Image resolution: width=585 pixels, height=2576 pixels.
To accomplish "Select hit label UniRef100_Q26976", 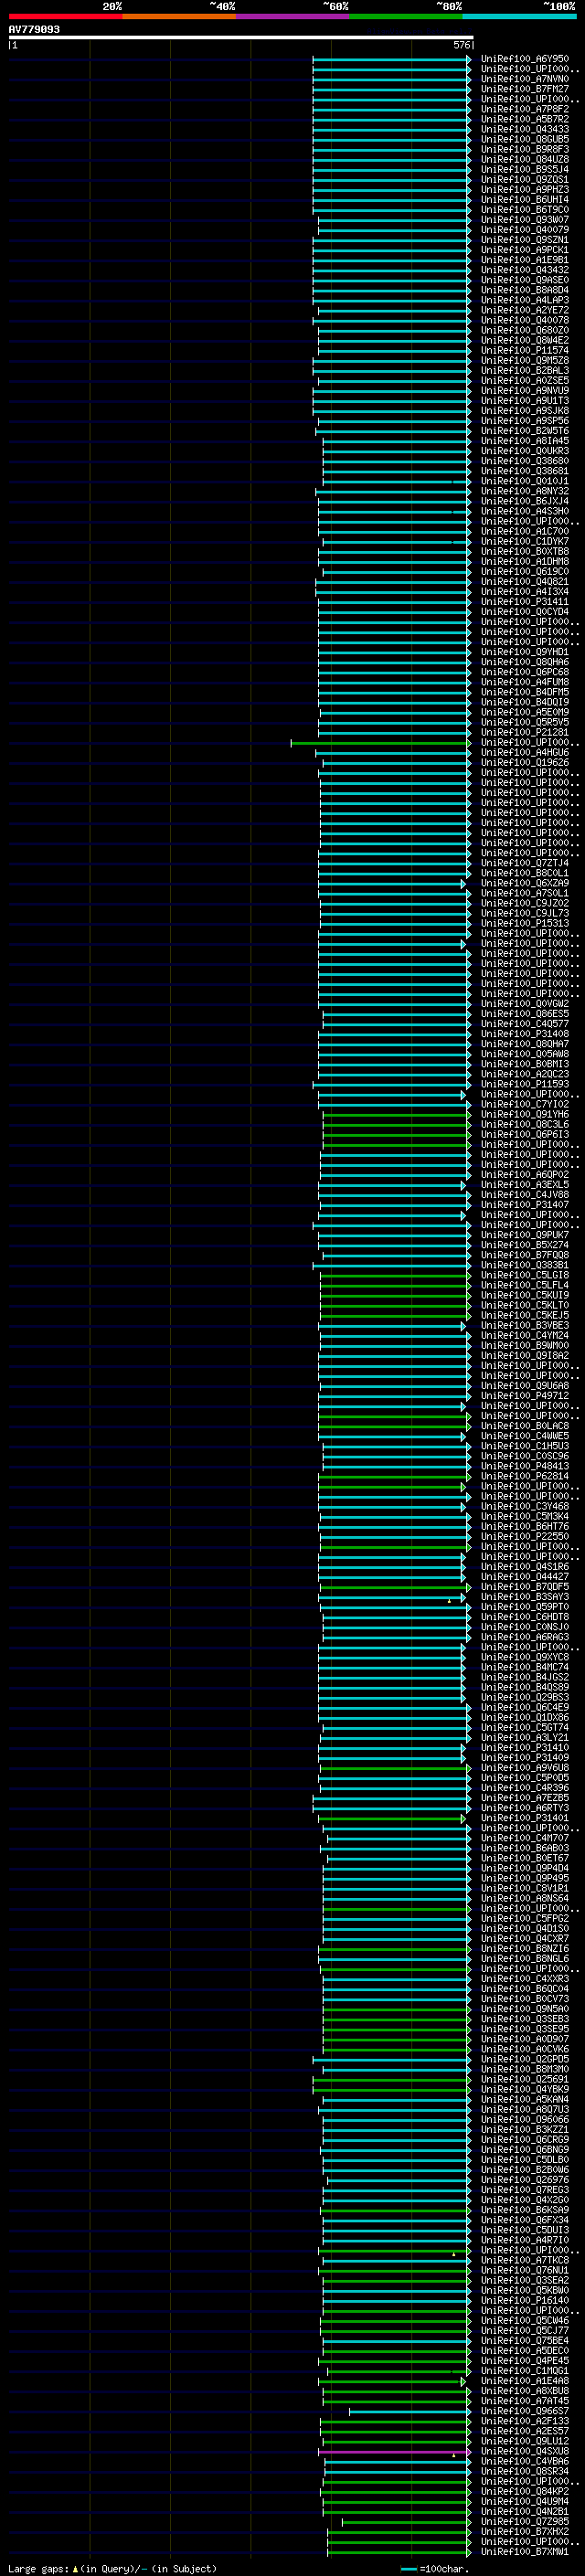I will click(525, 2180).
